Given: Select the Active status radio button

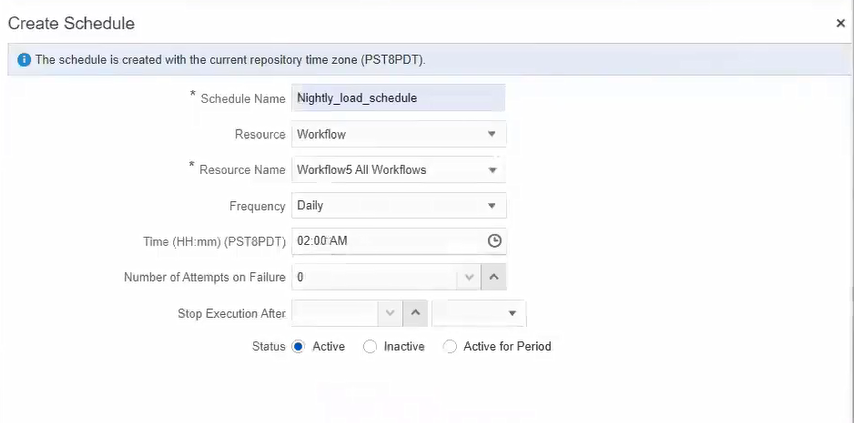Looking at the screenshot, I should click(298, 347).
